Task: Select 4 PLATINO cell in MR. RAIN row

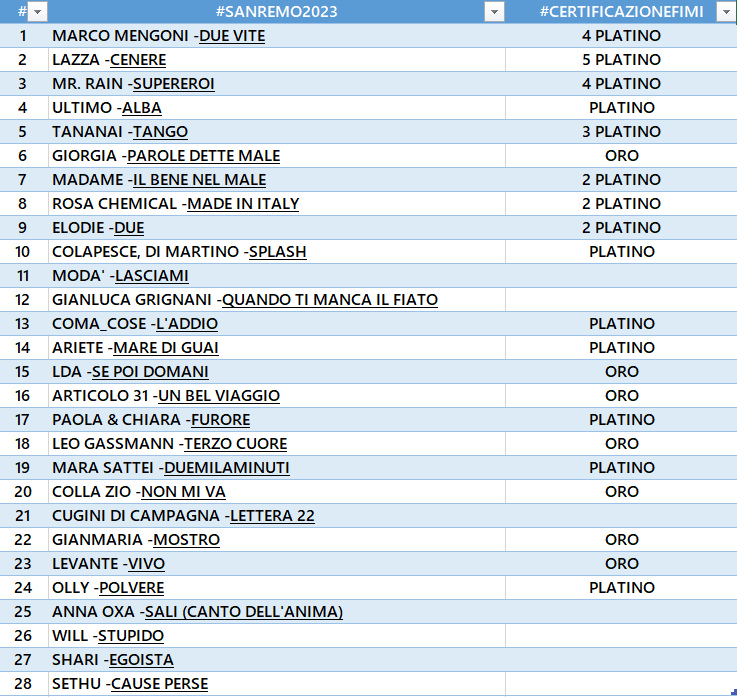Action: 621,84
